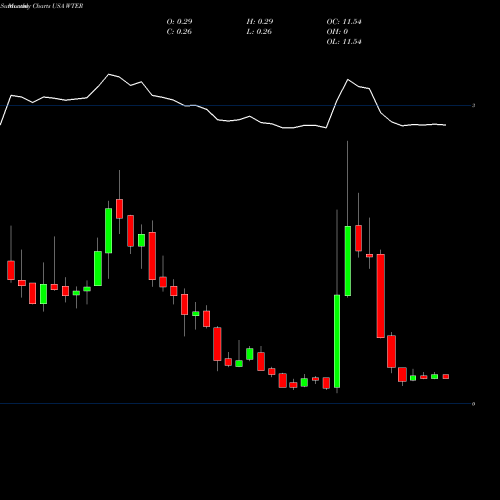Click the '0' axis label at baseline
The width and height of the screenshot is (500, 500).
pos(473,404)
